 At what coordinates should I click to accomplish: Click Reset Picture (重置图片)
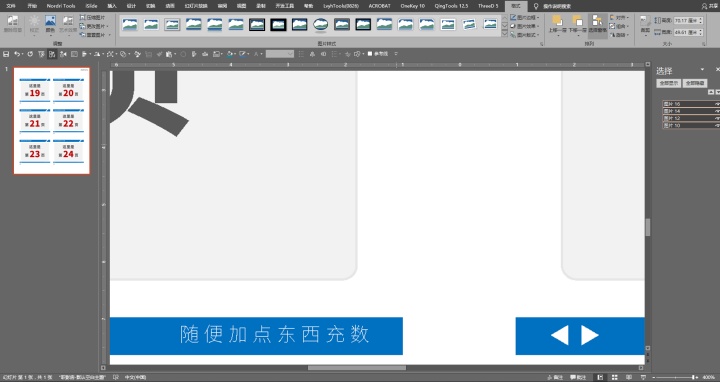(x=95, y=35)
